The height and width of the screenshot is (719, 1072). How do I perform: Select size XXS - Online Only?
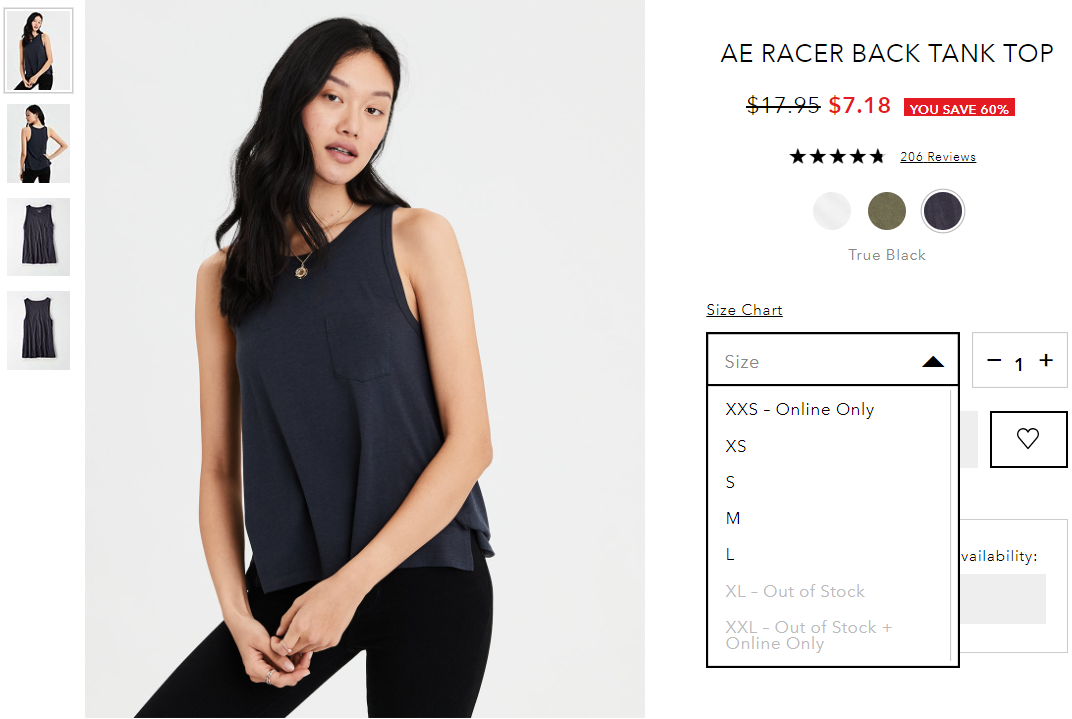(829, 409)
